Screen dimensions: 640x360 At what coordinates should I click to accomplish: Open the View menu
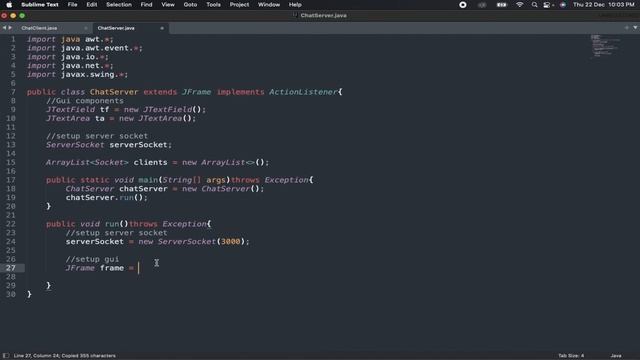(168, 5)
